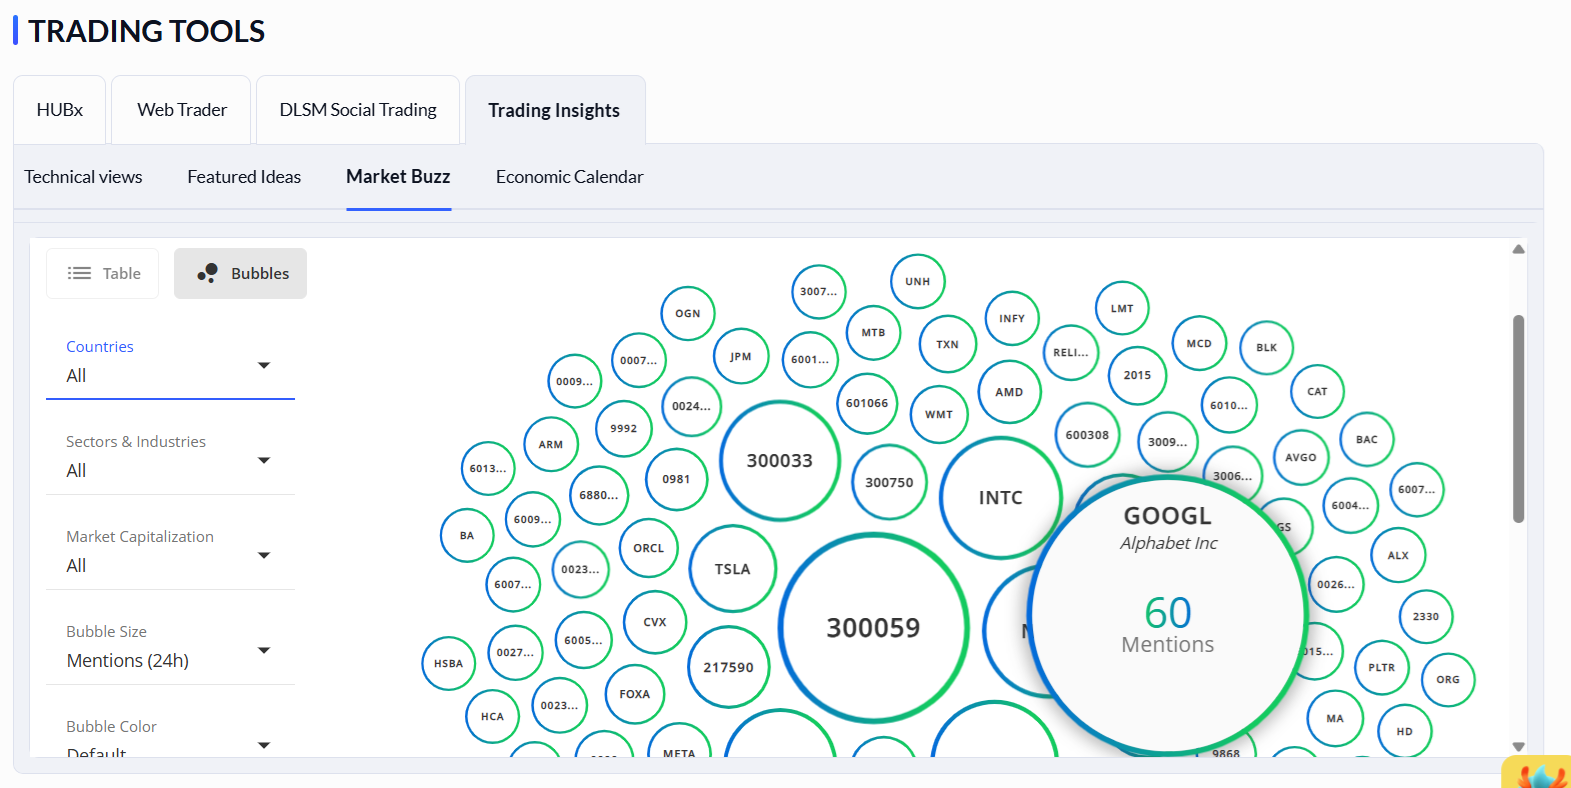Screen dimensions: 1571x788
Task: Click the UNH bubble
Action: [917, 281]
